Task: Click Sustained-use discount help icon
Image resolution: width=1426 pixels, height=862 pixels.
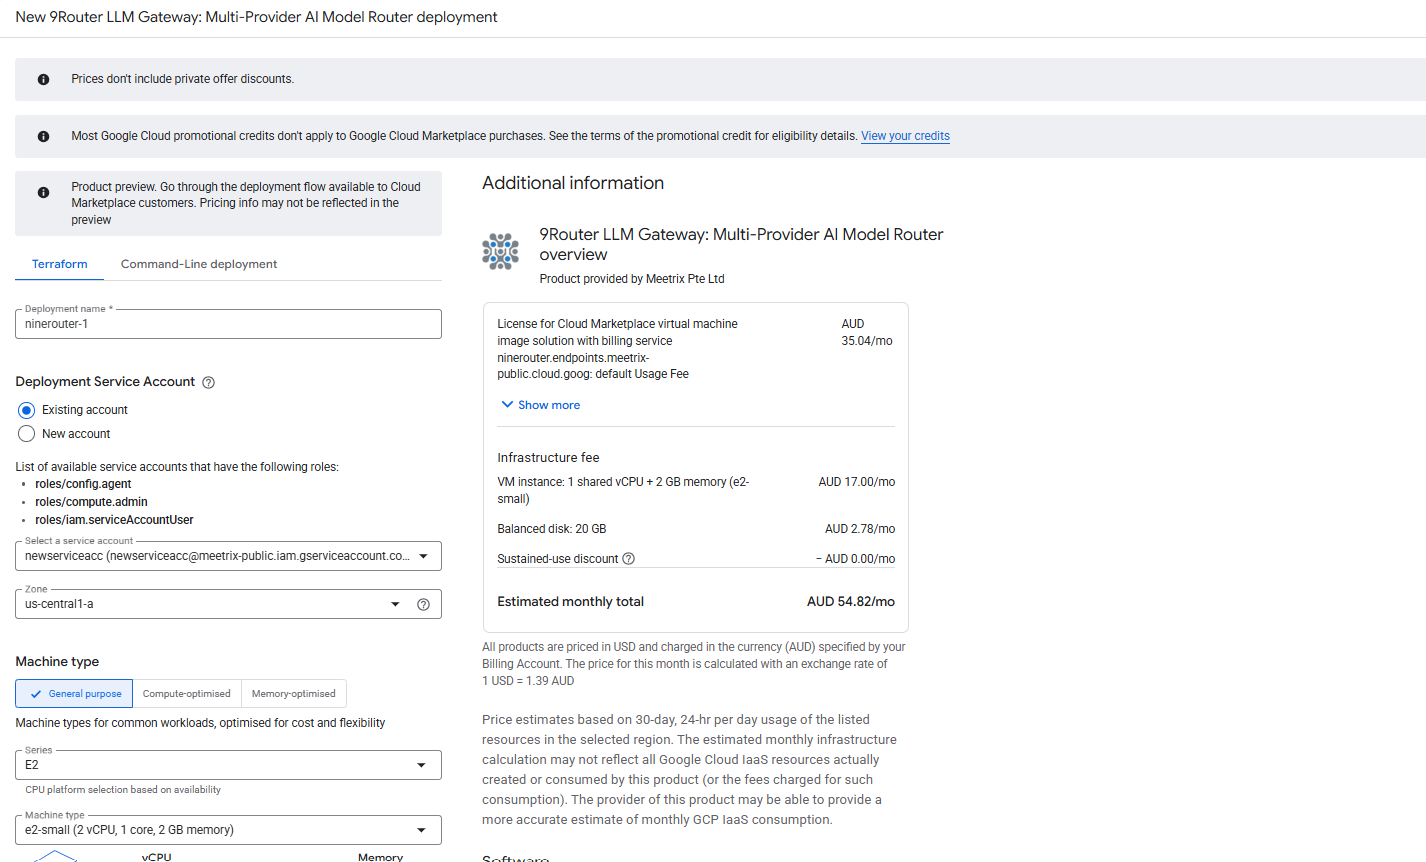Action: [628, 559]
